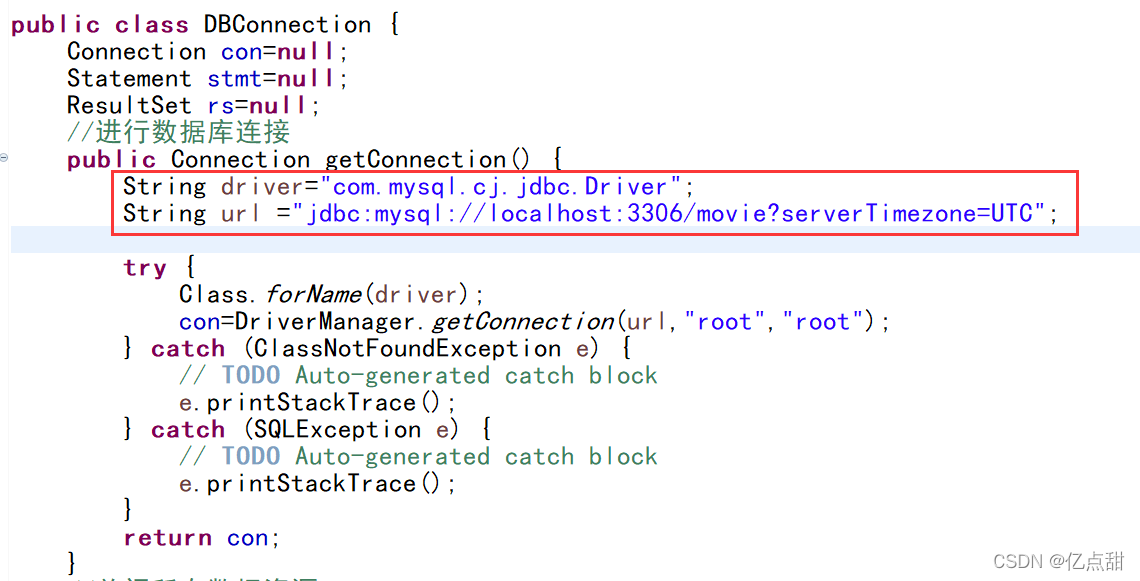
Task: Click 'return con;' statement
Action: (201, 538)
